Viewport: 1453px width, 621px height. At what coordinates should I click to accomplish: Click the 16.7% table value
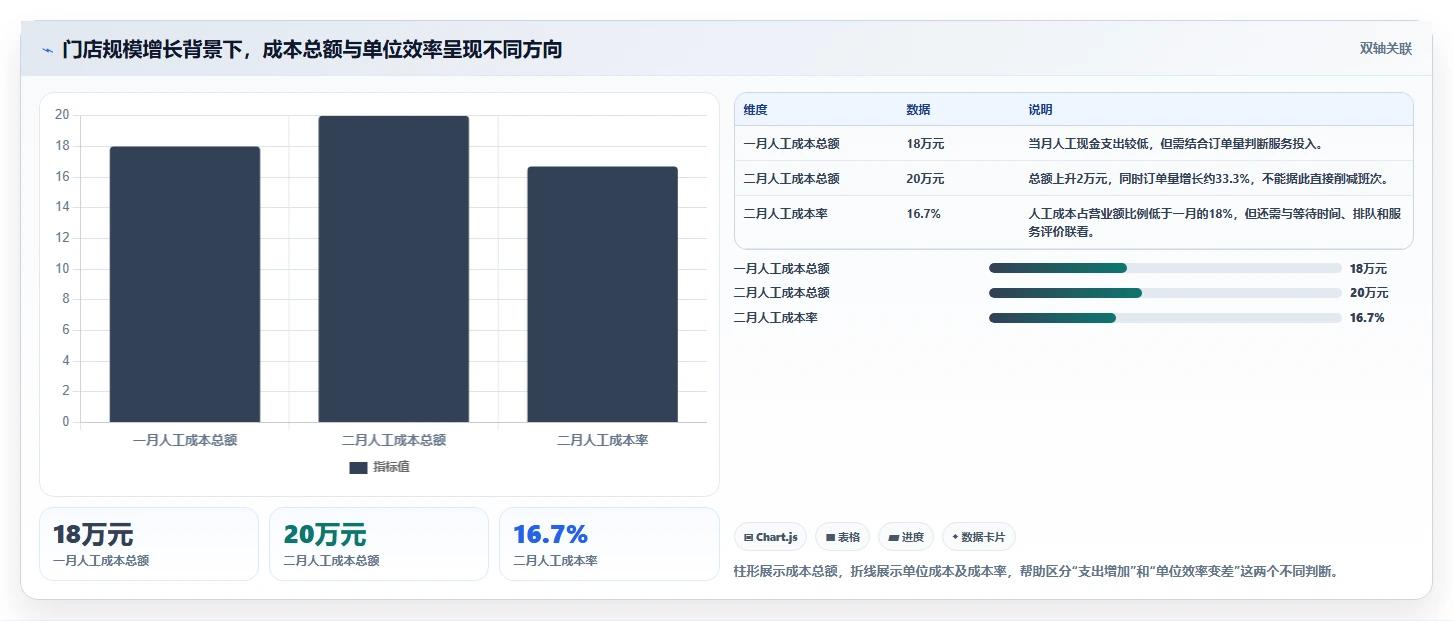[x=923, y=214]
